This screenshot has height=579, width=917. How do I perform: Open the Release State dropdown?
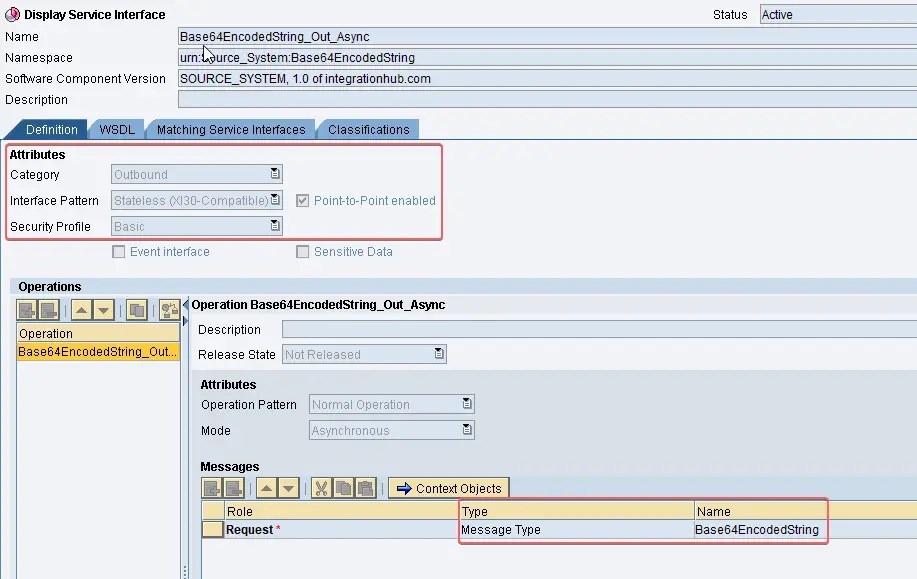click(x=438, y=353)
